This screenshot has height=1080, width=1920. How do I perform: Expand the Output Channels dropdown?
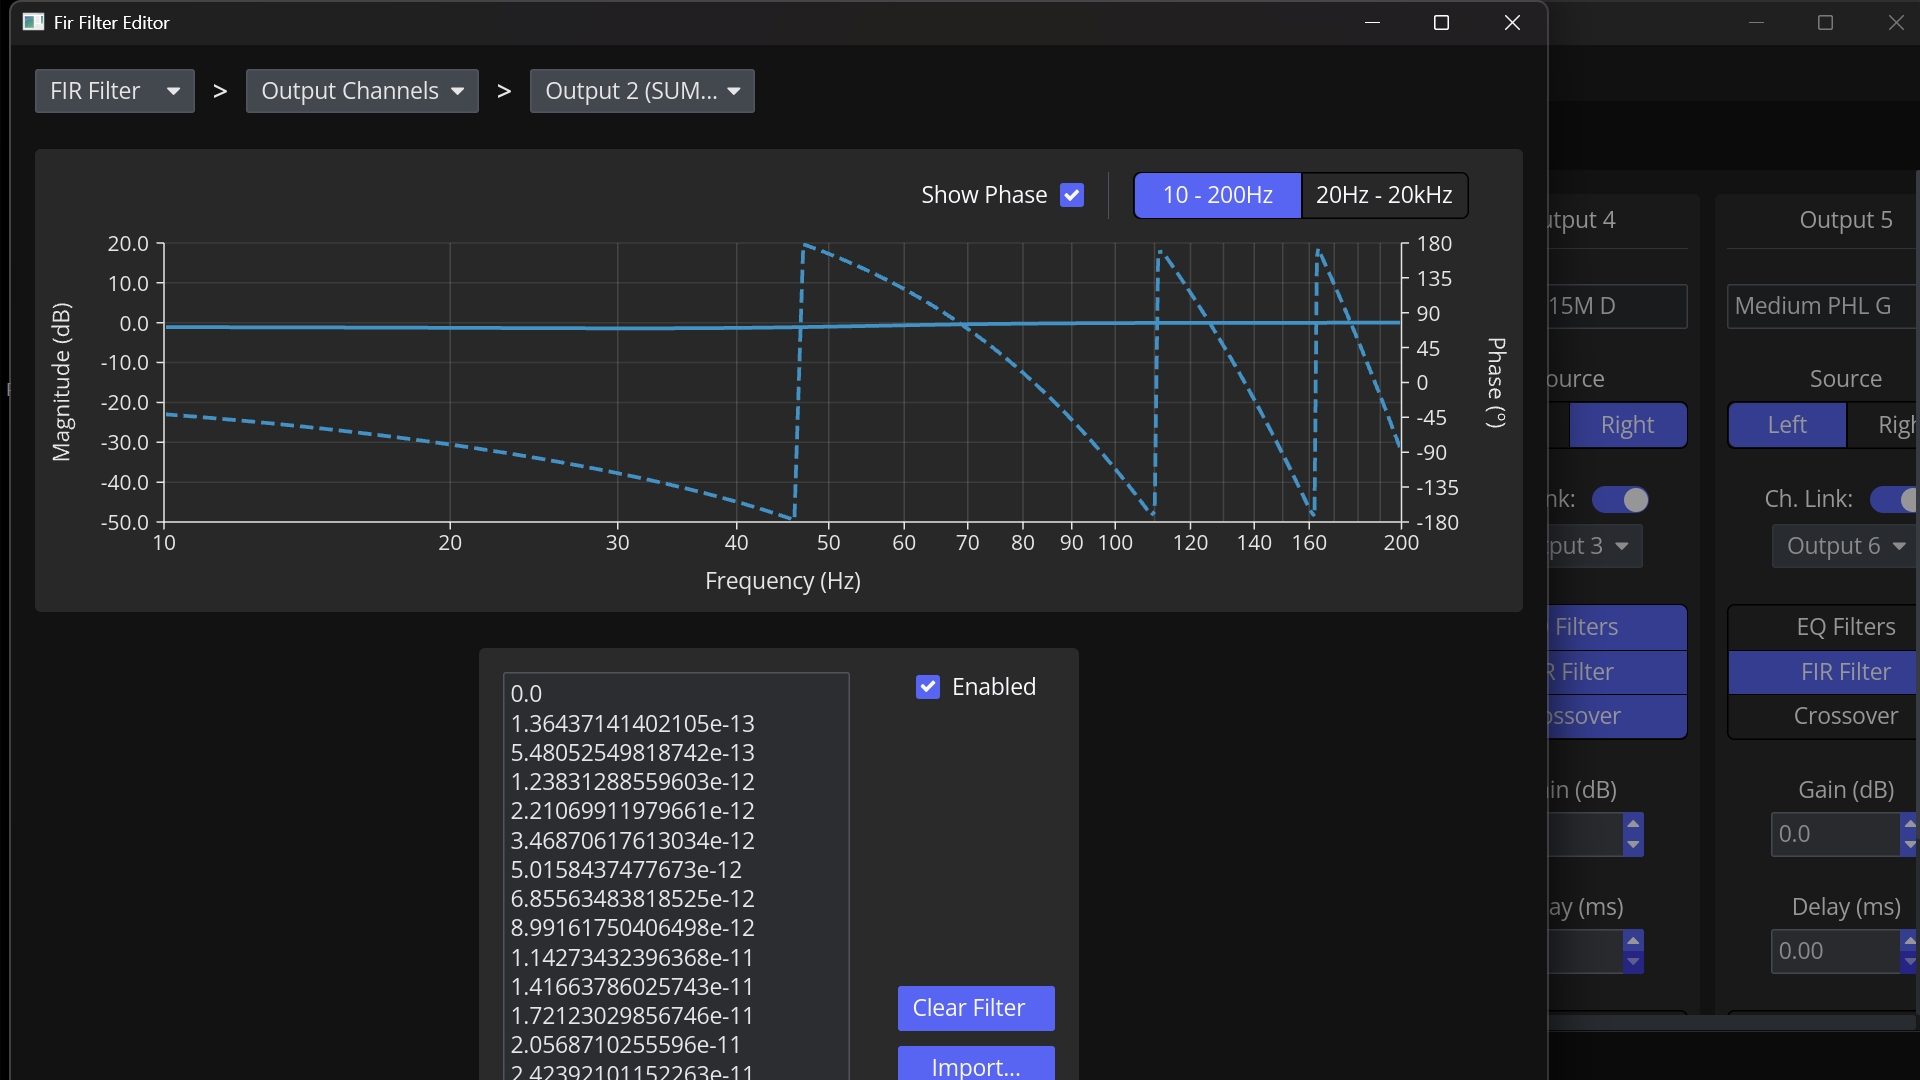[362, 91]
